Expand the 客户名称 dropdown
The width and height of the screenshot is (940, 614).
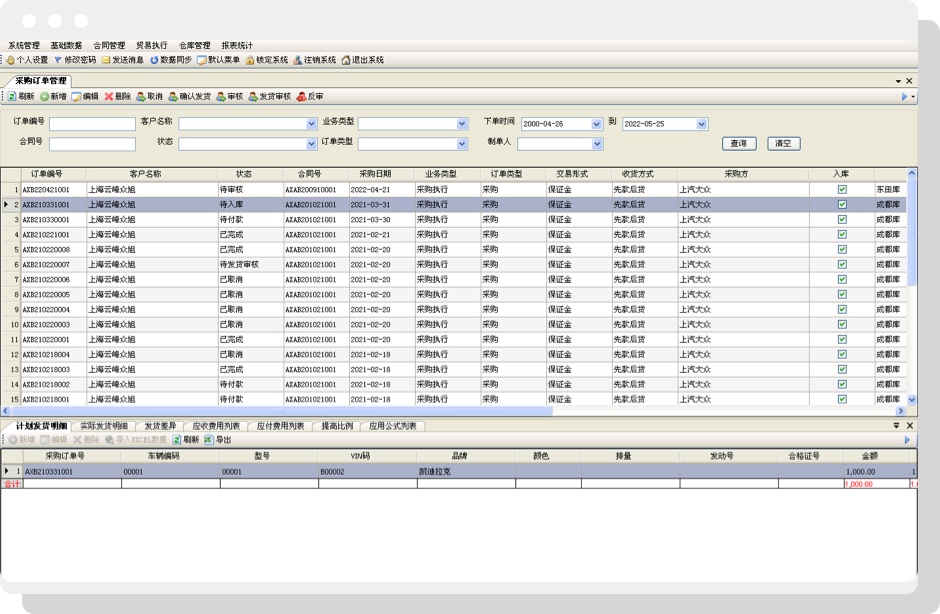[311, 124]
